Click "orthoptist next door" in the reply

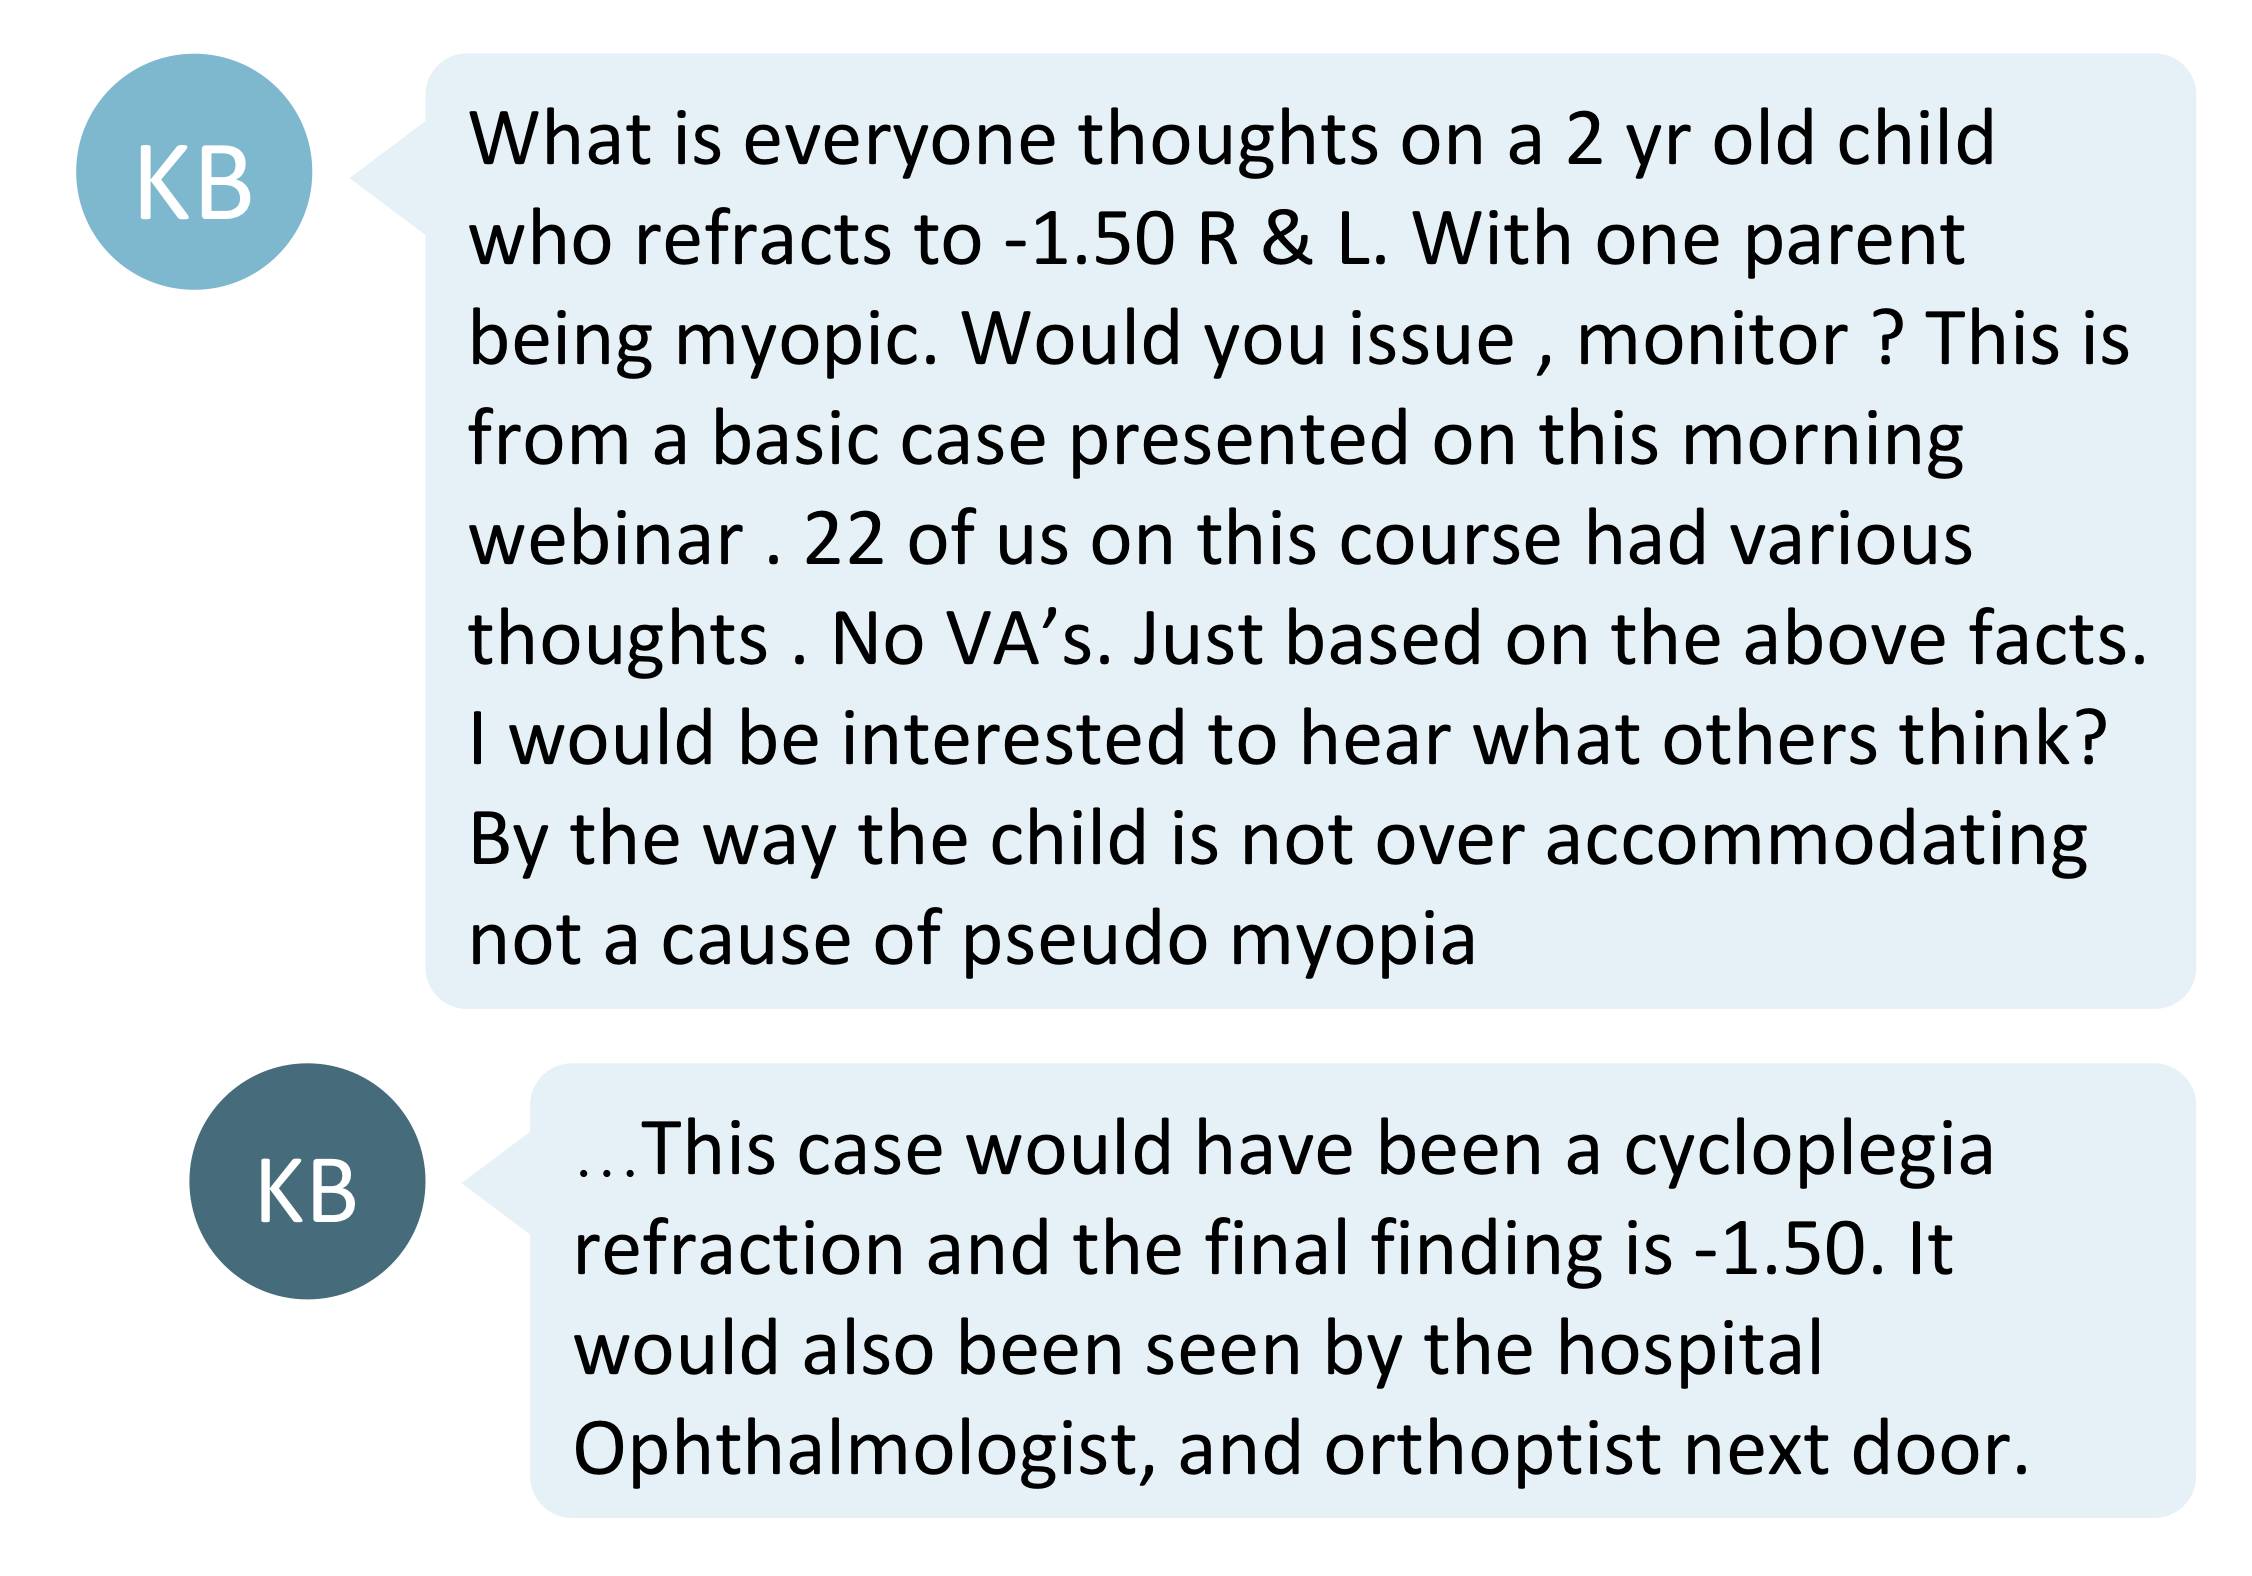pos(1676,1450)
